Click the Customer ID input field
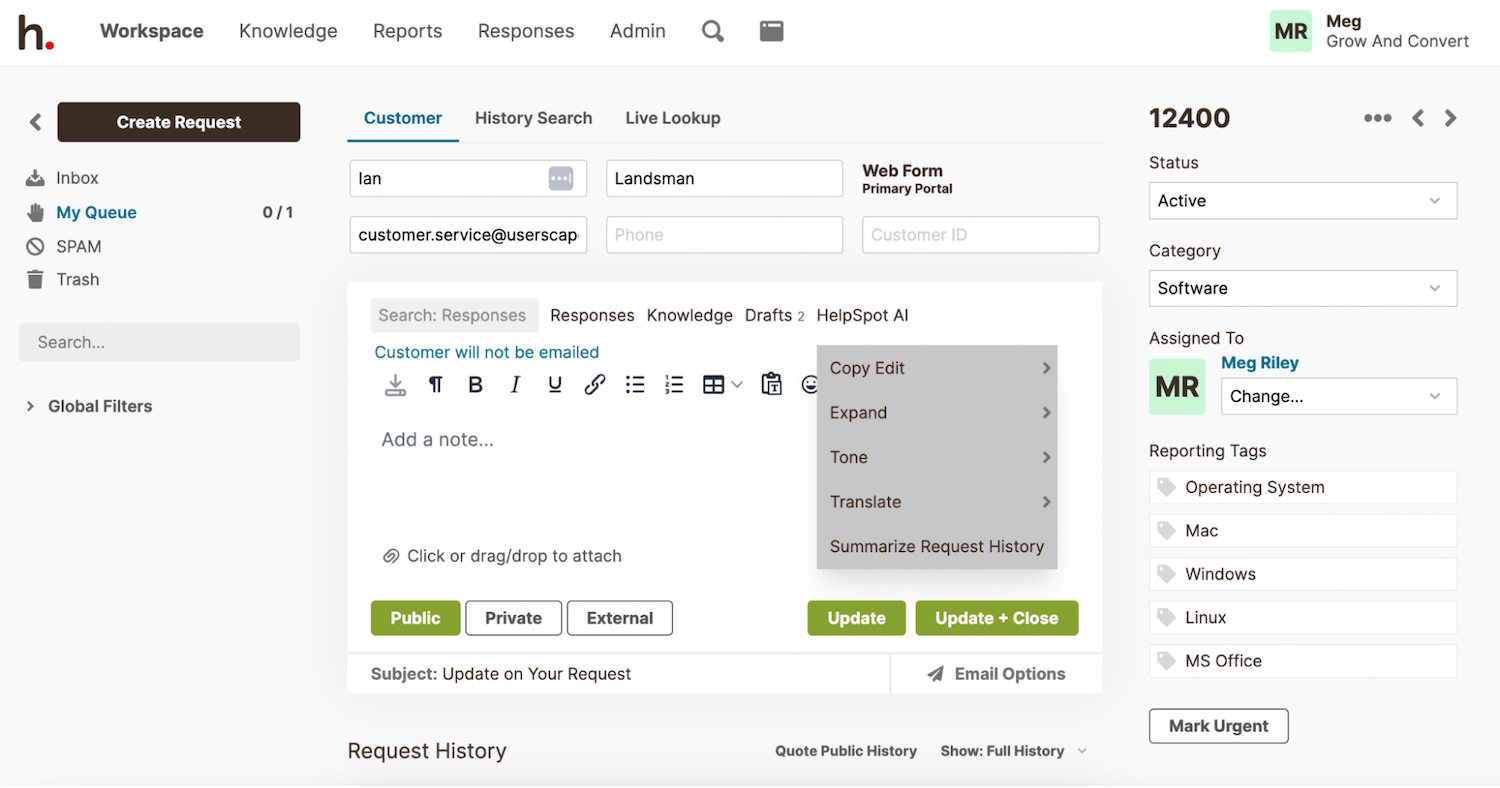Viewport: 1500px width, 788px height. click(x=981, y=235)
